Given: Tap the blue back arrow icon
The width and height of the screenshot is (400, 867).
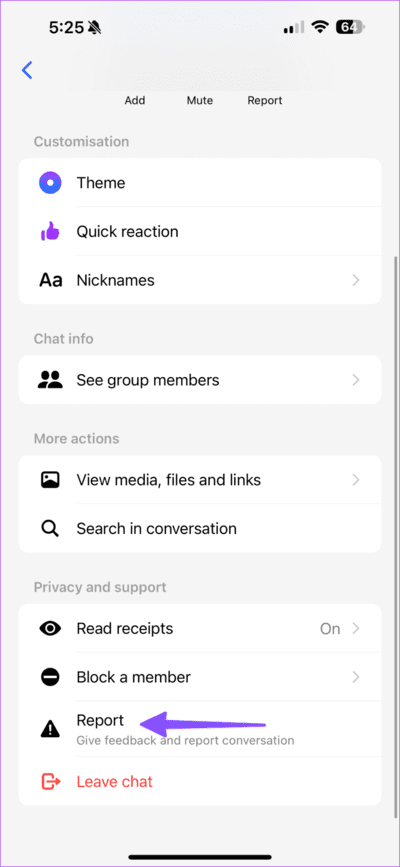Looking at the screenshot, I should (27, 70).
